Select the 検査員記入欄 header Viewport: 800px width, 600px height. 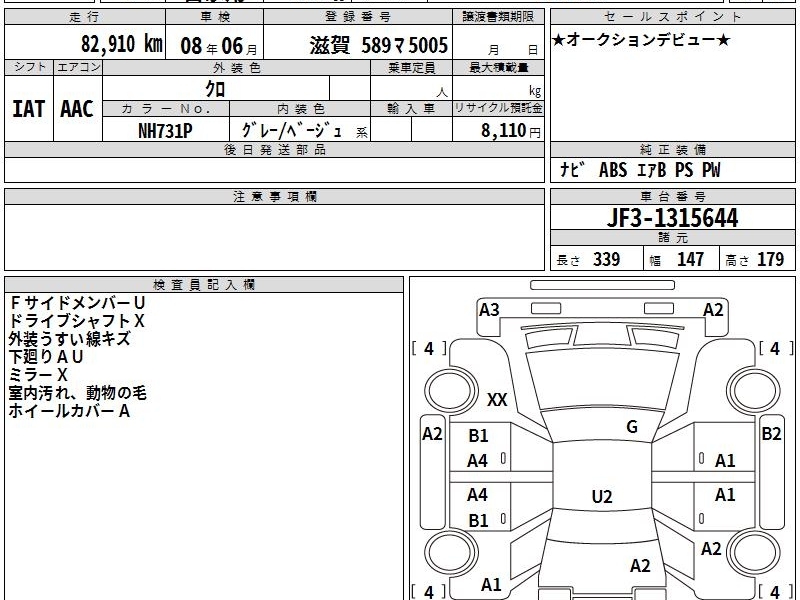pyautogui.click(x=204, y=285)
